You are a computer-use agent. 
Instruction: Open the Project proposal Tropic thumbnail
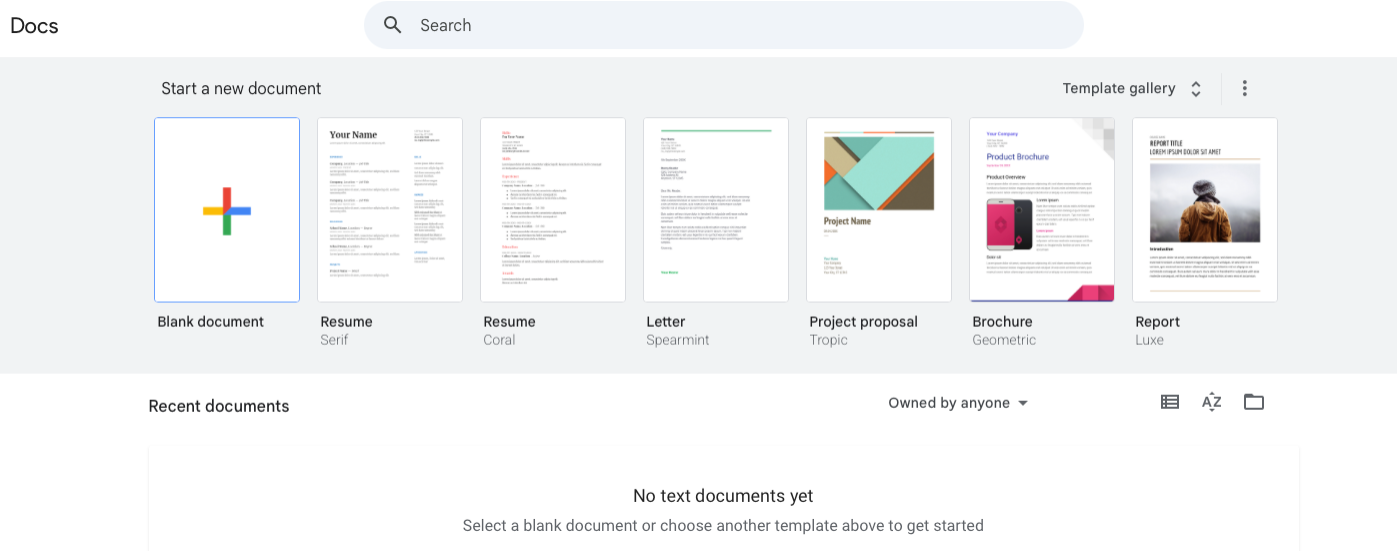[x=879, y=210]
